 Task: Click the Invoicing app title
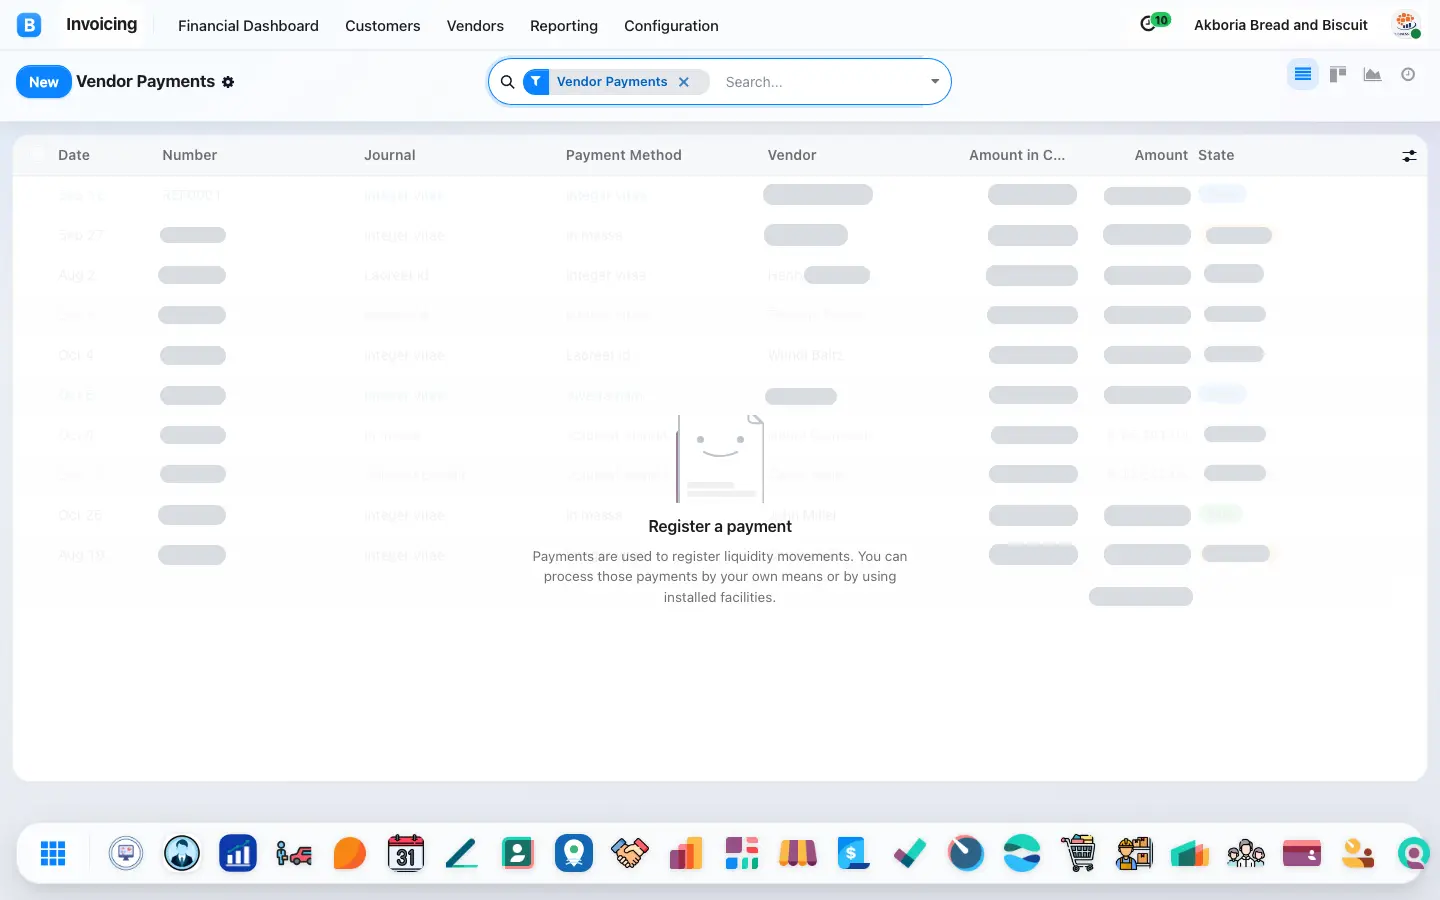click(102, 24)
